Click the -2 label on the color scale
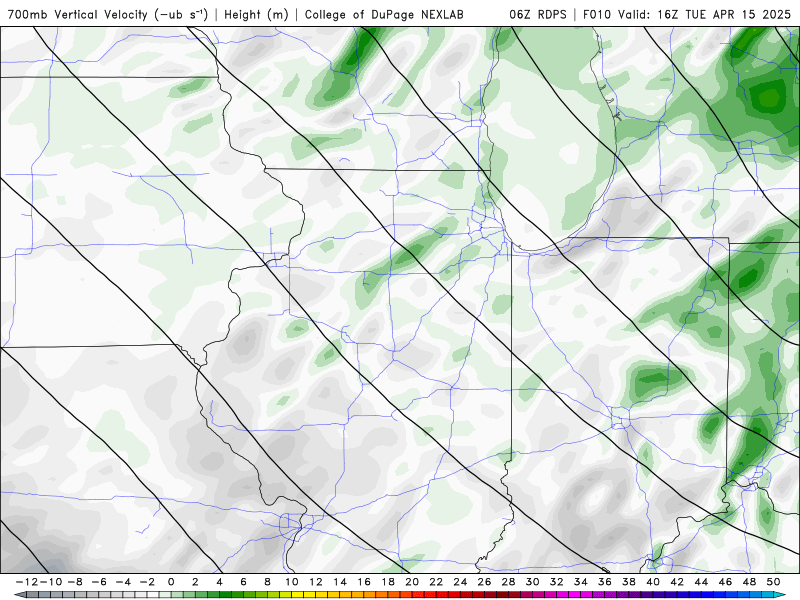 point(147,582)
